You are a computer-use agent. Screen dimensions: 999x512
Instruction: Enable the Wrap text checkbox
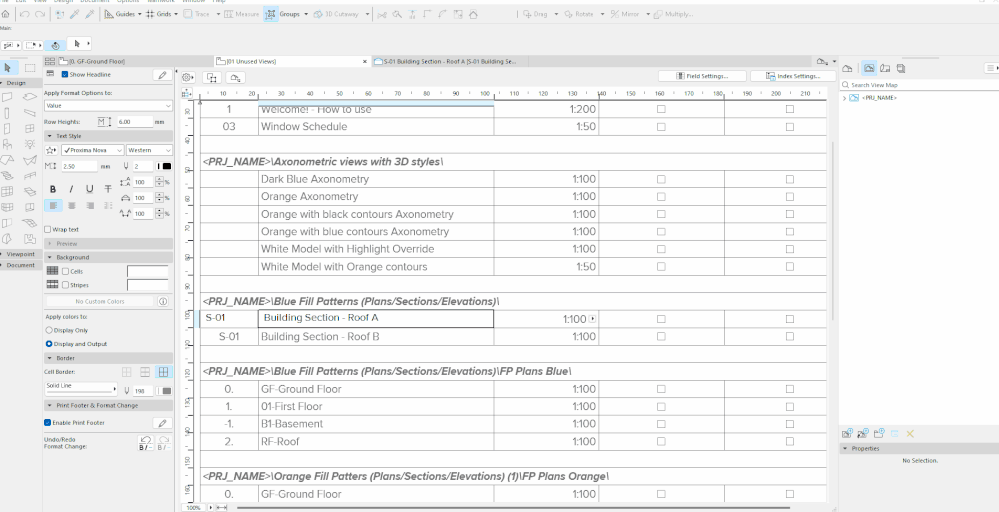tap(49, 230)
